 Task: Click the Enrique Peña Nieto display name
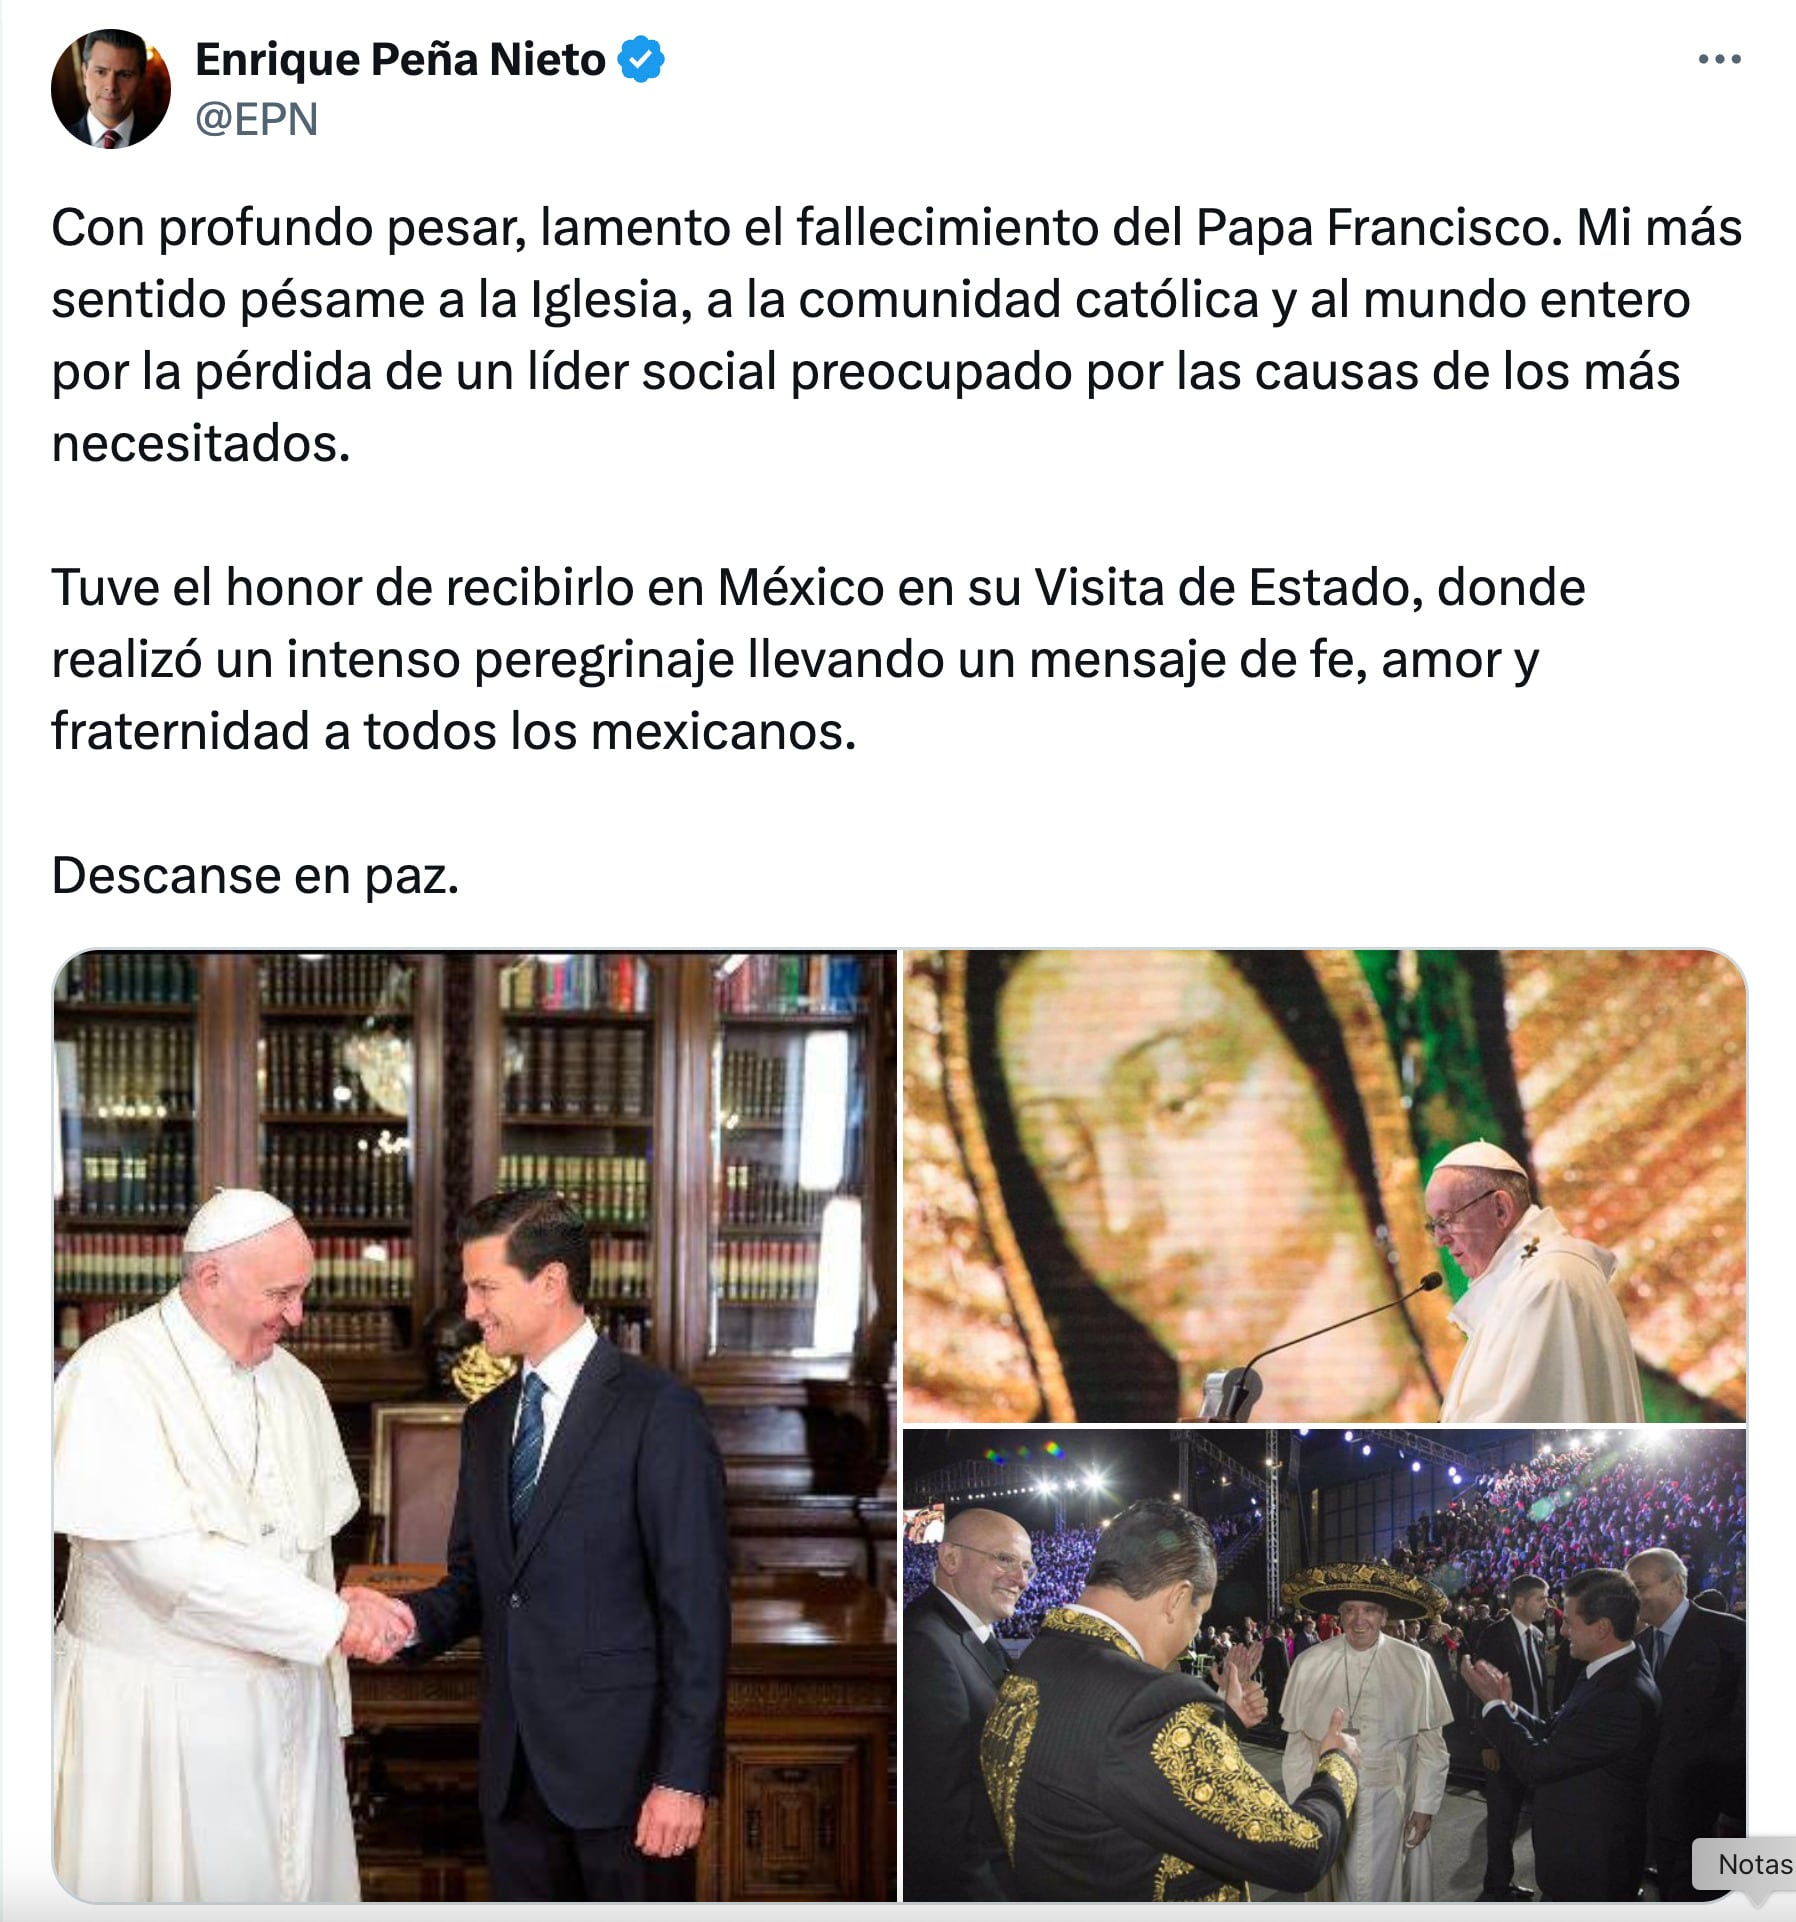tap(400, 60)
